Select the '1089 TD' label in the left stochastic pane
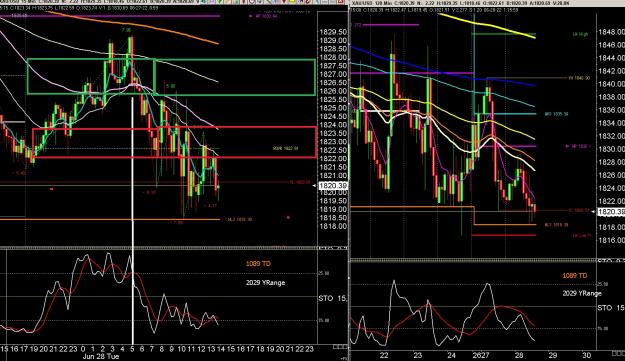Screen dimensions: 625x361 click(258, 263)
